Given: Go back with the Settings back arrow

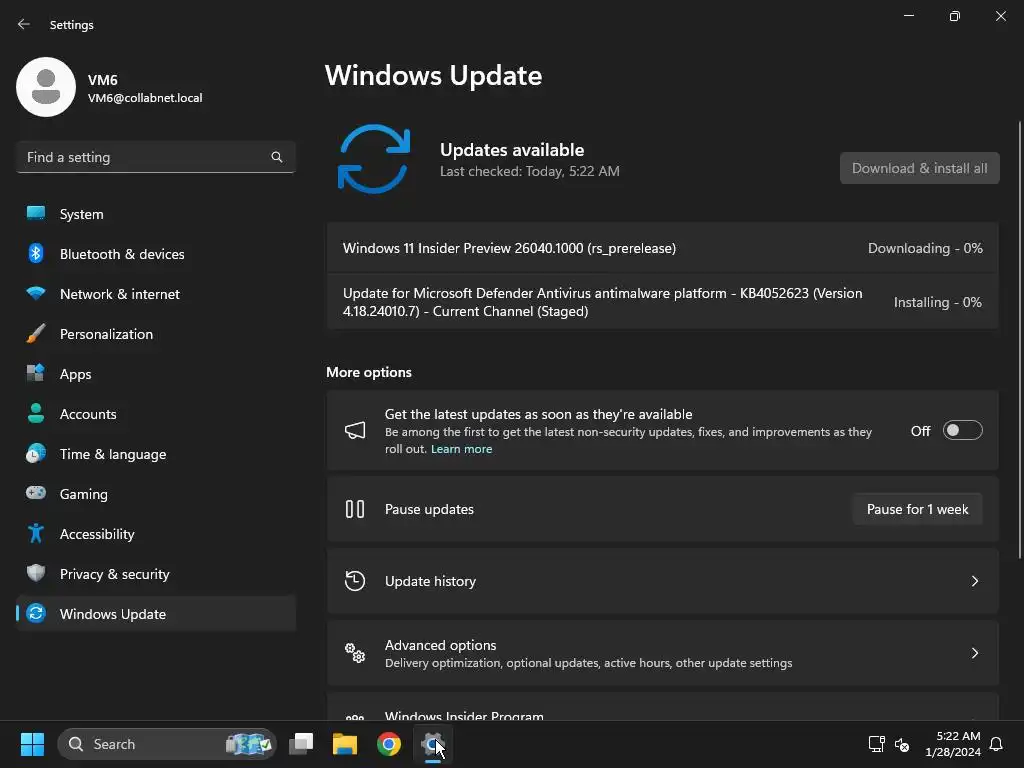Looking at the screenshot, I should pyautogui.click(x=24, y=24).
